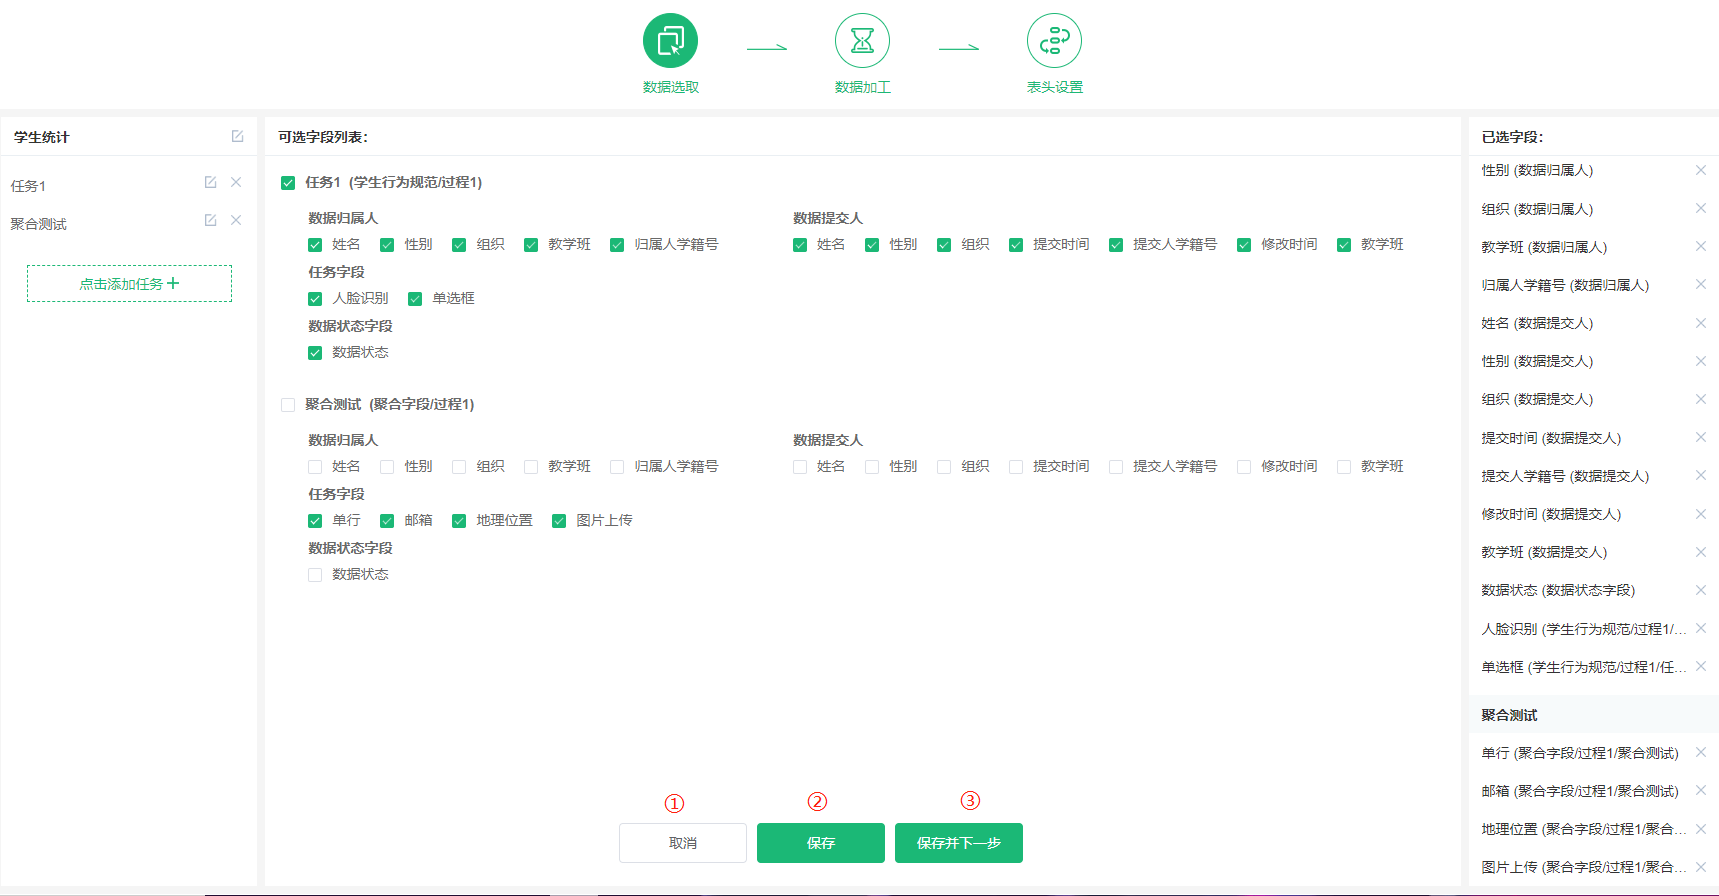Delete 聚合测试 from the task list

tap(236, 220)
